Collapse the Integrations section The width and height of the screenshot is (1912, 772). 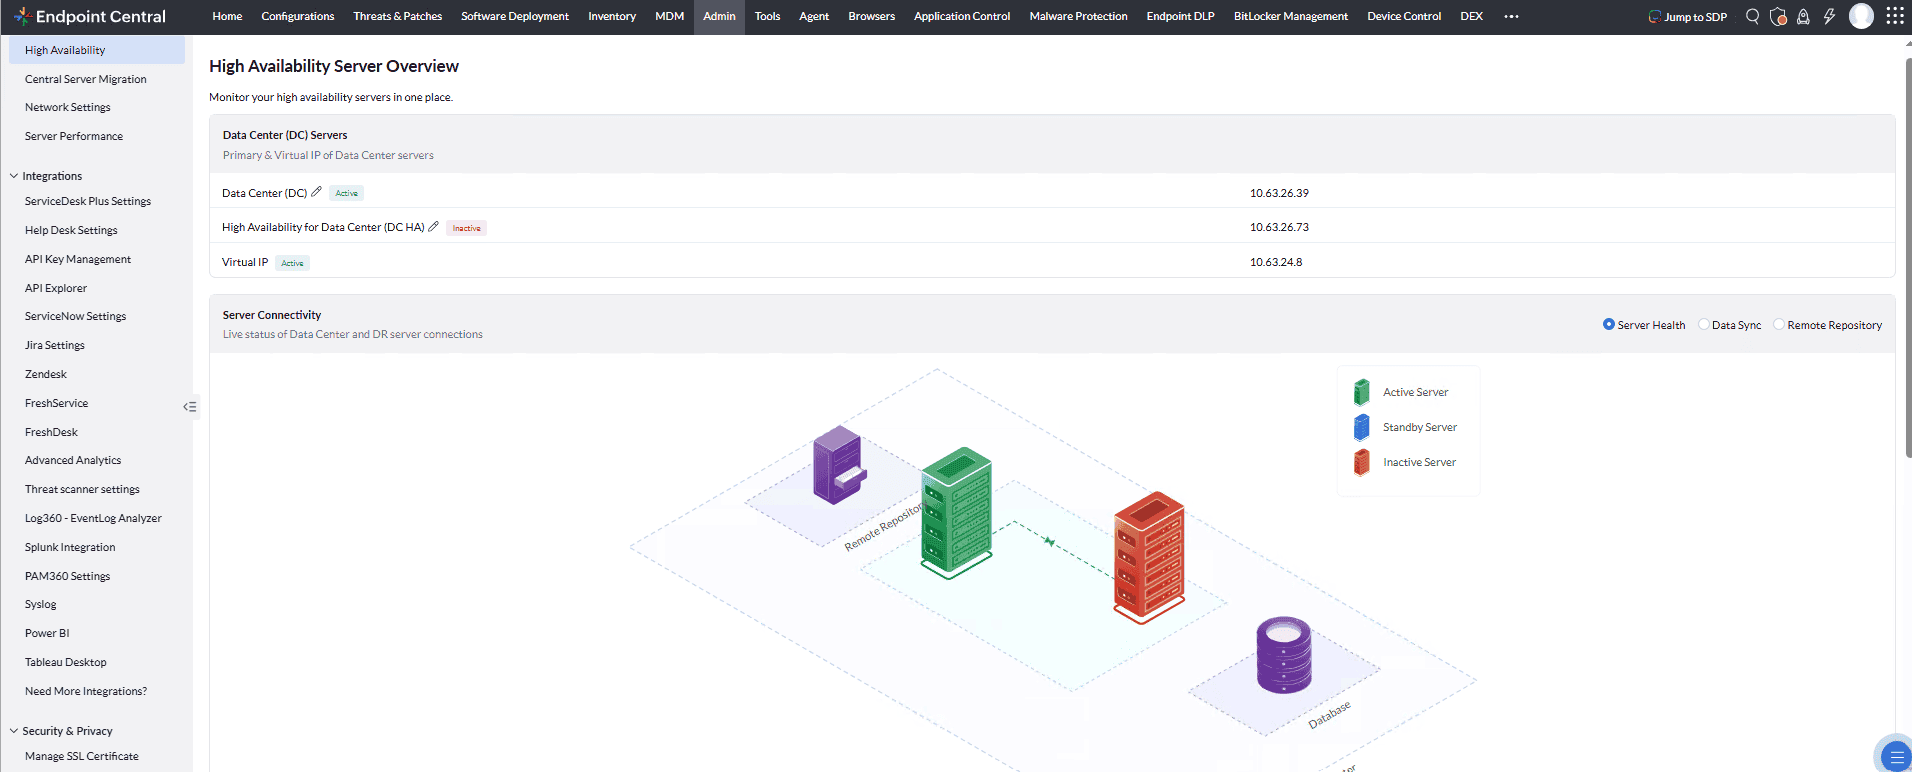tap(14, 176)
